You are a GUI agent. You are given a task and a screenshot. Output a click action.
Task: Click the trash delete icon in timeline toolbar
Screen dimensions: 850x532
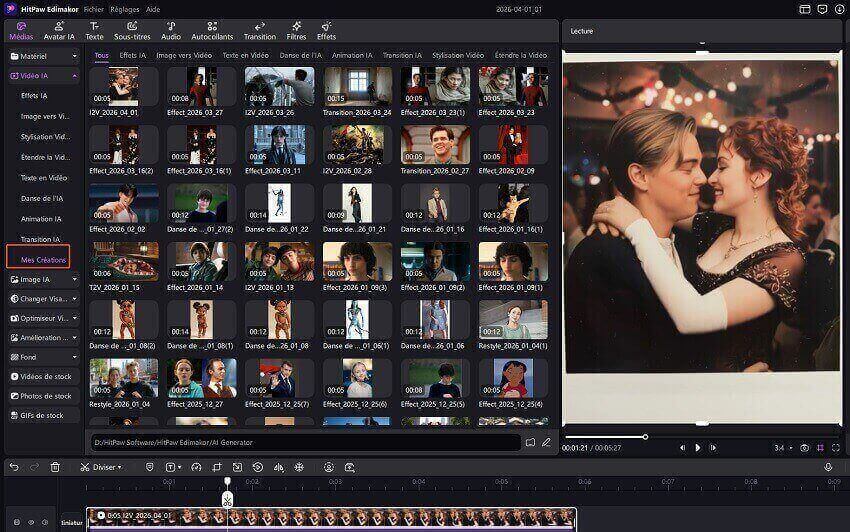55,467
